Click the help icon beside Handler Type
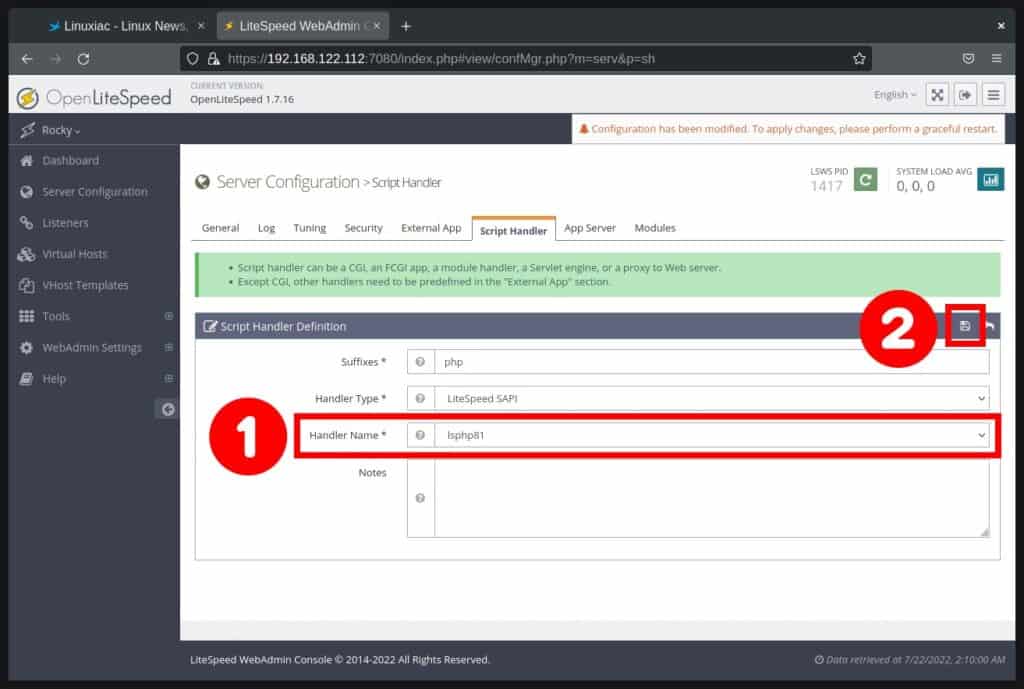 coord(421,398)
